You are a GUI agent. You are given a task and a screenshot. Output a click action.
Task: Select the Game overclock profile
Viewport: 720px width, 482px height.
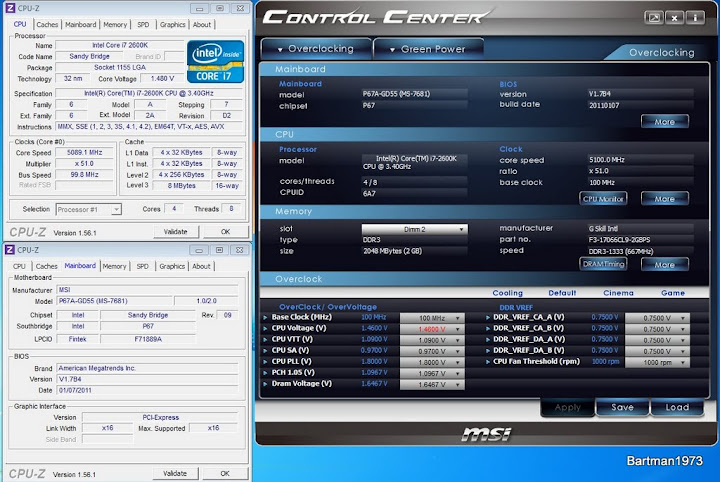coord(672,293)
